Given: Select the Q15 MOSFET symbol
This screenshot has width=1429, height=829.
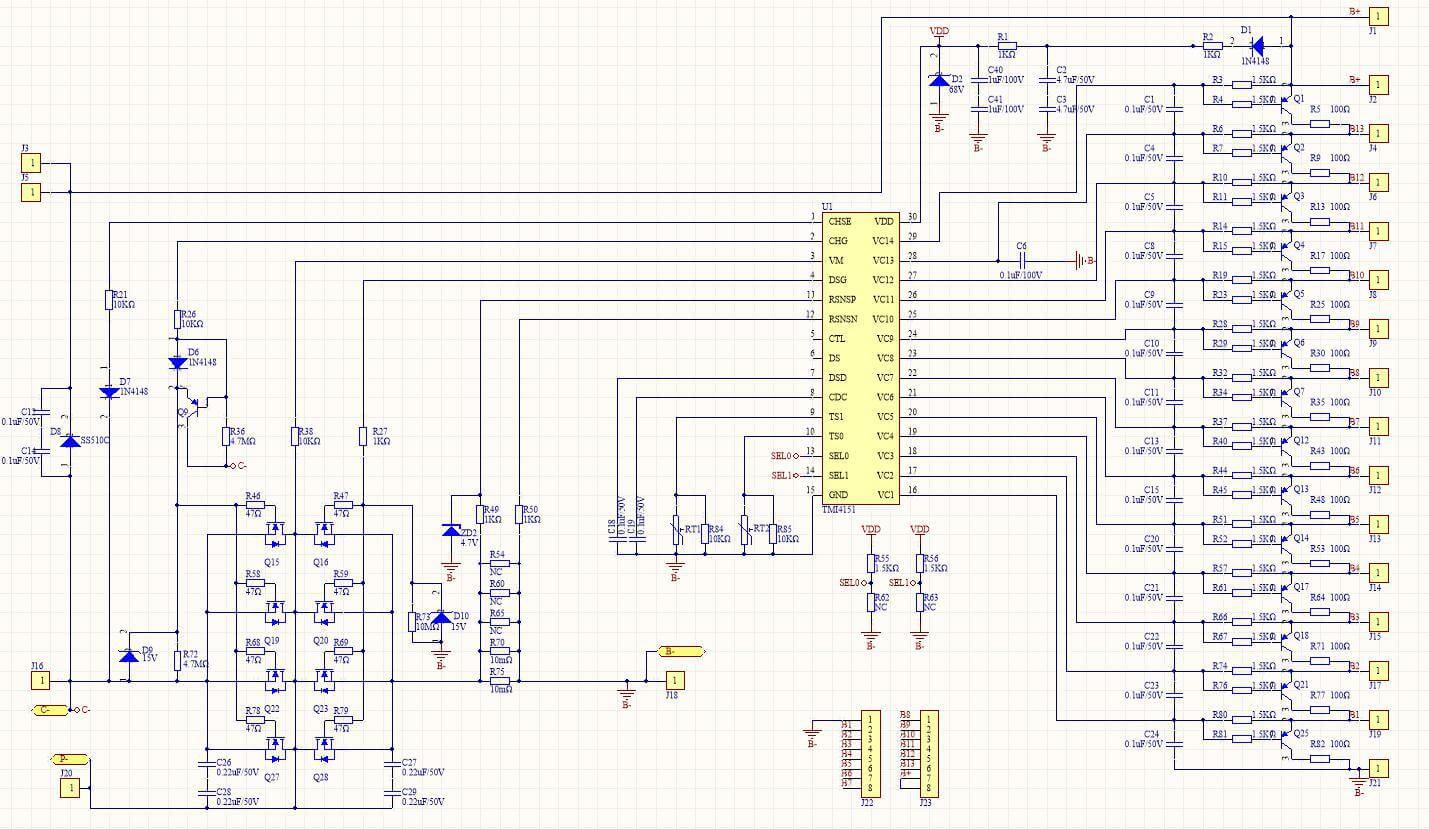Looking at the screenshot, I should tap(274, 530).
